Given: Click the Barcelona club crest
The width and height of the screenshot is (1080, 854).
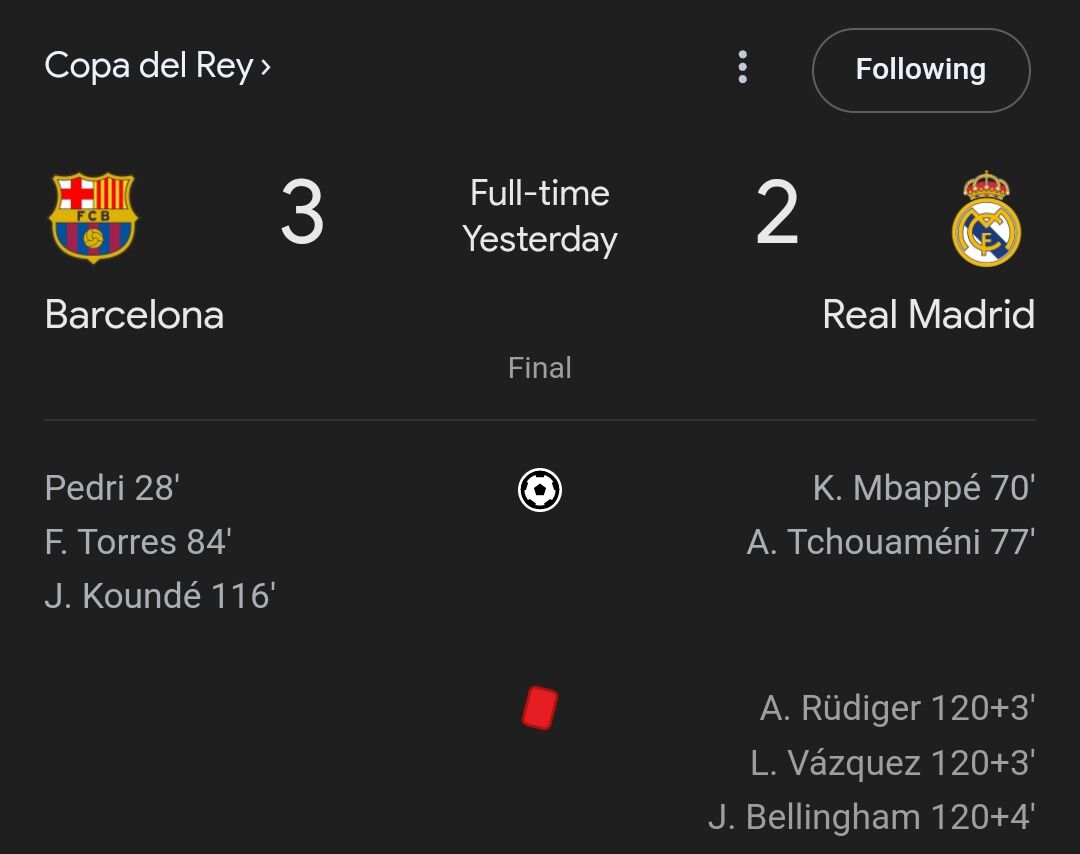Looking at the screenshot, I should 93,217.
